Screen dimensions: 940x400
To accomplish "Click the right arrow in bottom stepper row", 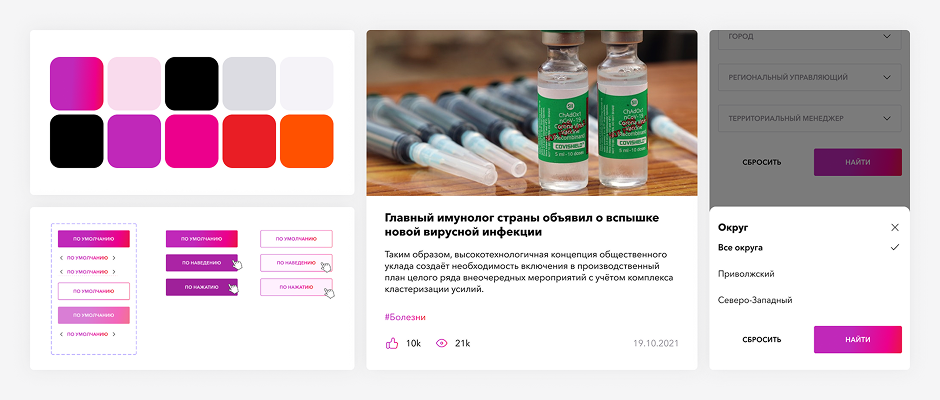I will (114, 334).
